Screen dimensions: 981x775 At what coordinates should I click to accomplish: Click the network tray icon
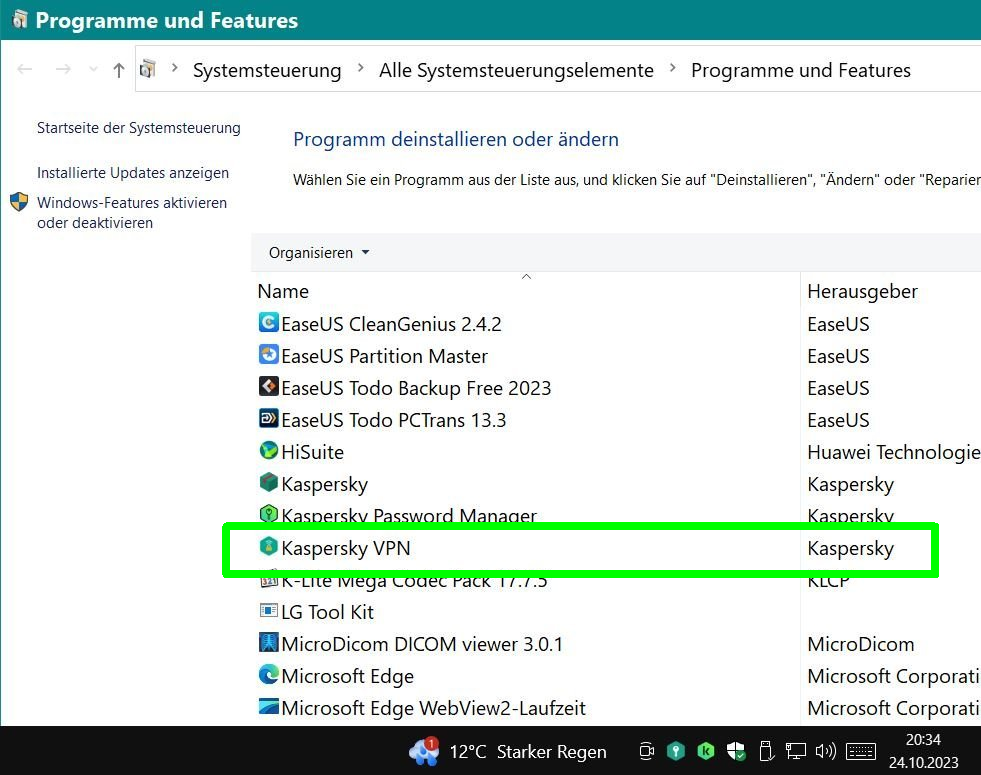tap(796, 751)
